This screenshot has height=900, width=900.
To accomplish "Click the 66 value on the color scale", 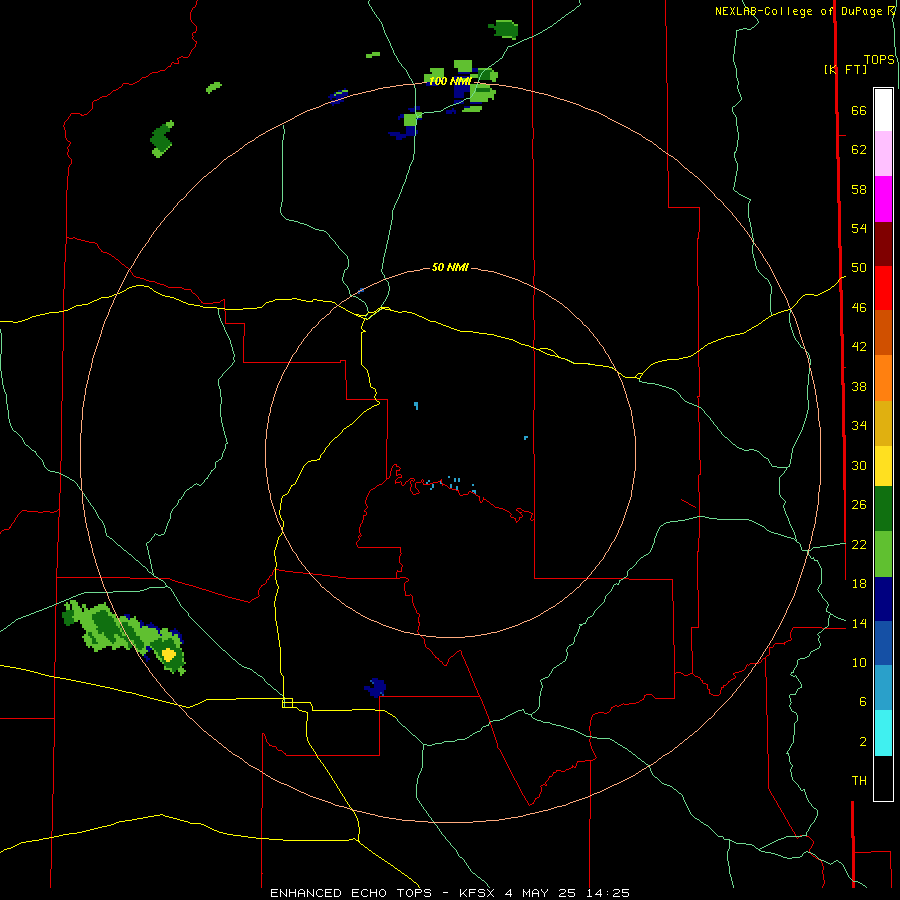I will (859, 110).
